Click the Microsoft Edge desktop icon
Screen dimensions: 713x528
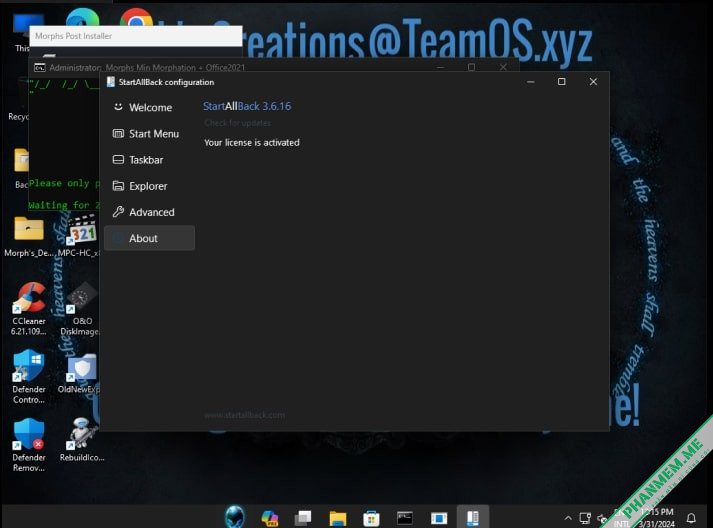point(82,16)
